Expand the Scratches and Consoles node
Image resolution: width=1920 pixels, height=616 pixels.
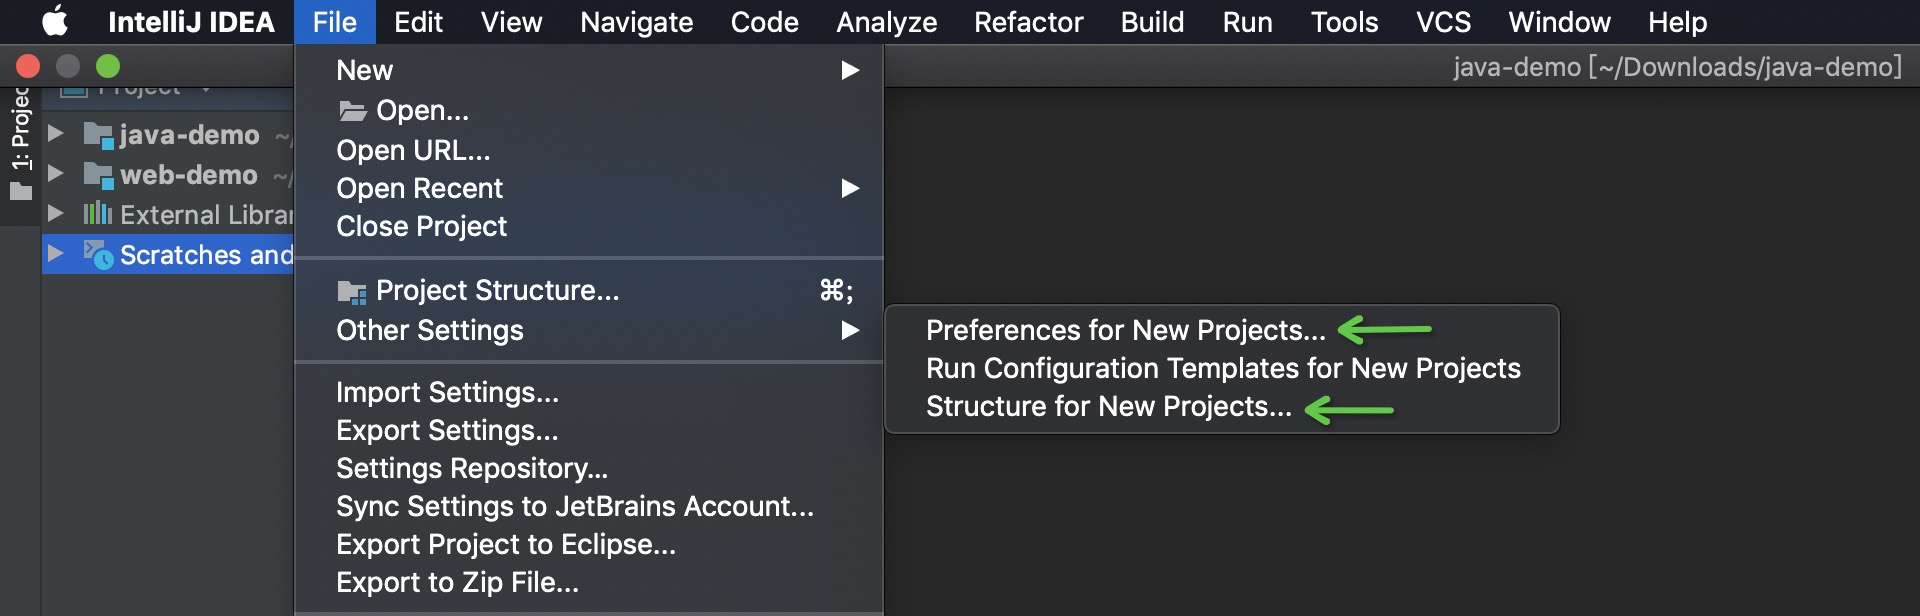click(56, 254)
